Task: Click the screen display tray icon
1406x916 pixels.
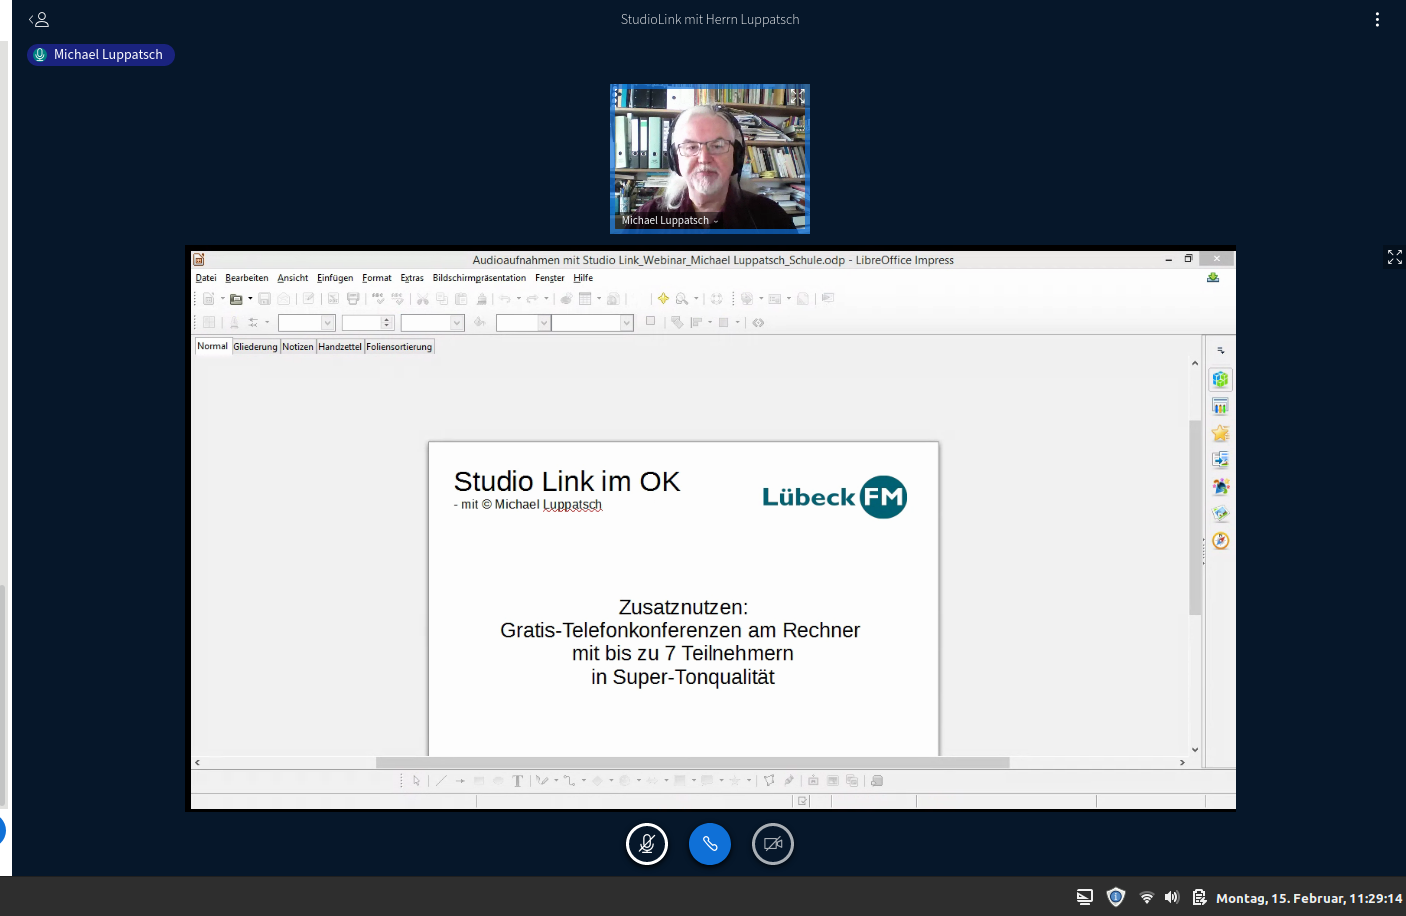Action: [x=1084, y=898]
